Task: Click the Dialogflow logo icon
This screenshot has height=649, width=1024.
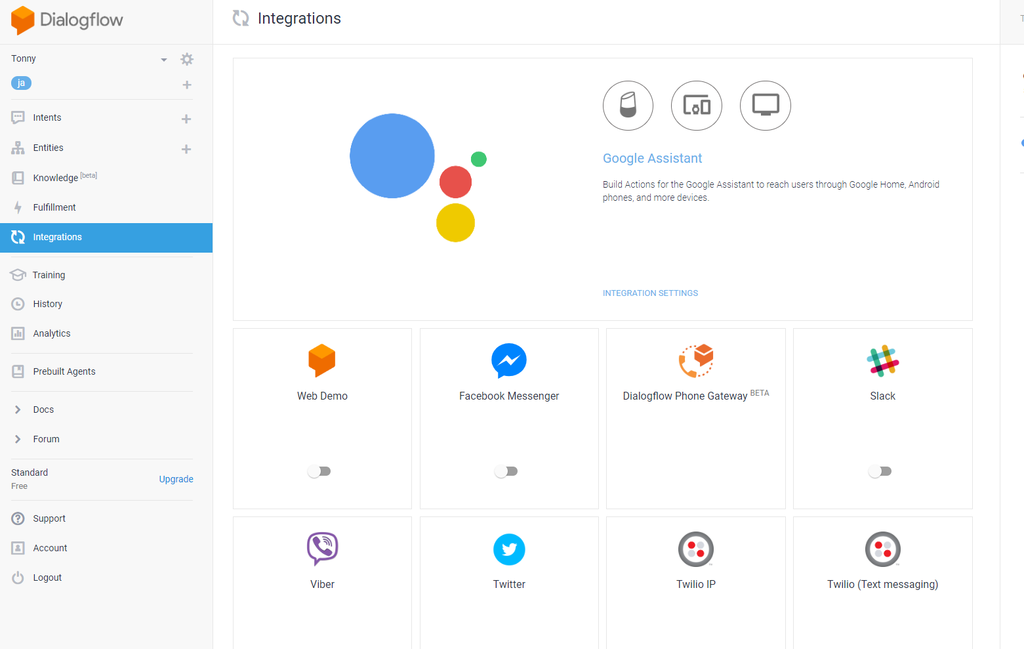Action: pyautogui.click(x=23, y=20)
